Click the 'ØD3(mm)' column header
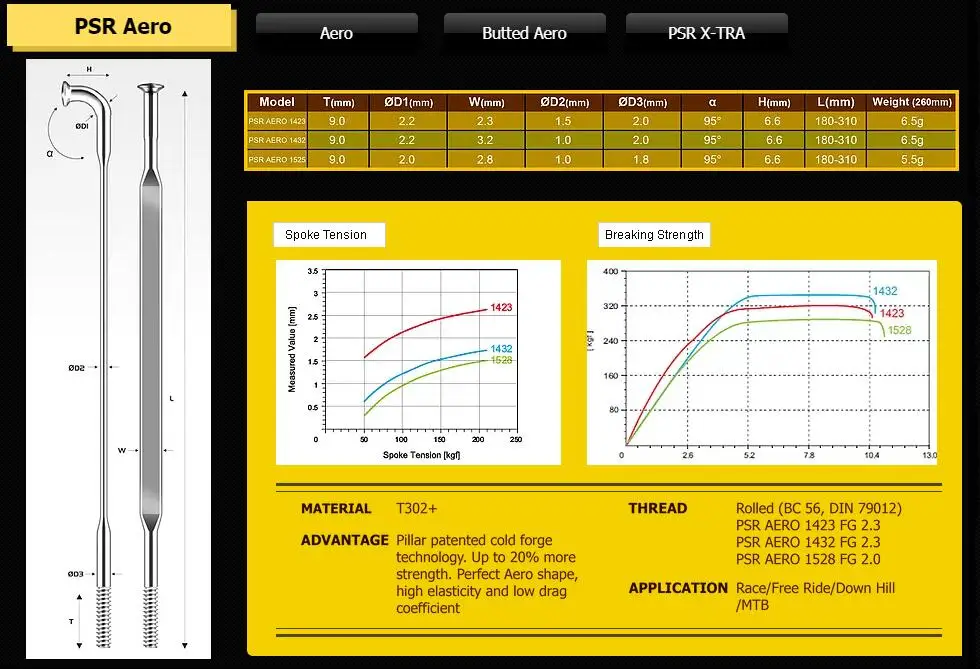The height and width of the screenshot is (669, 980). [642, 102]
